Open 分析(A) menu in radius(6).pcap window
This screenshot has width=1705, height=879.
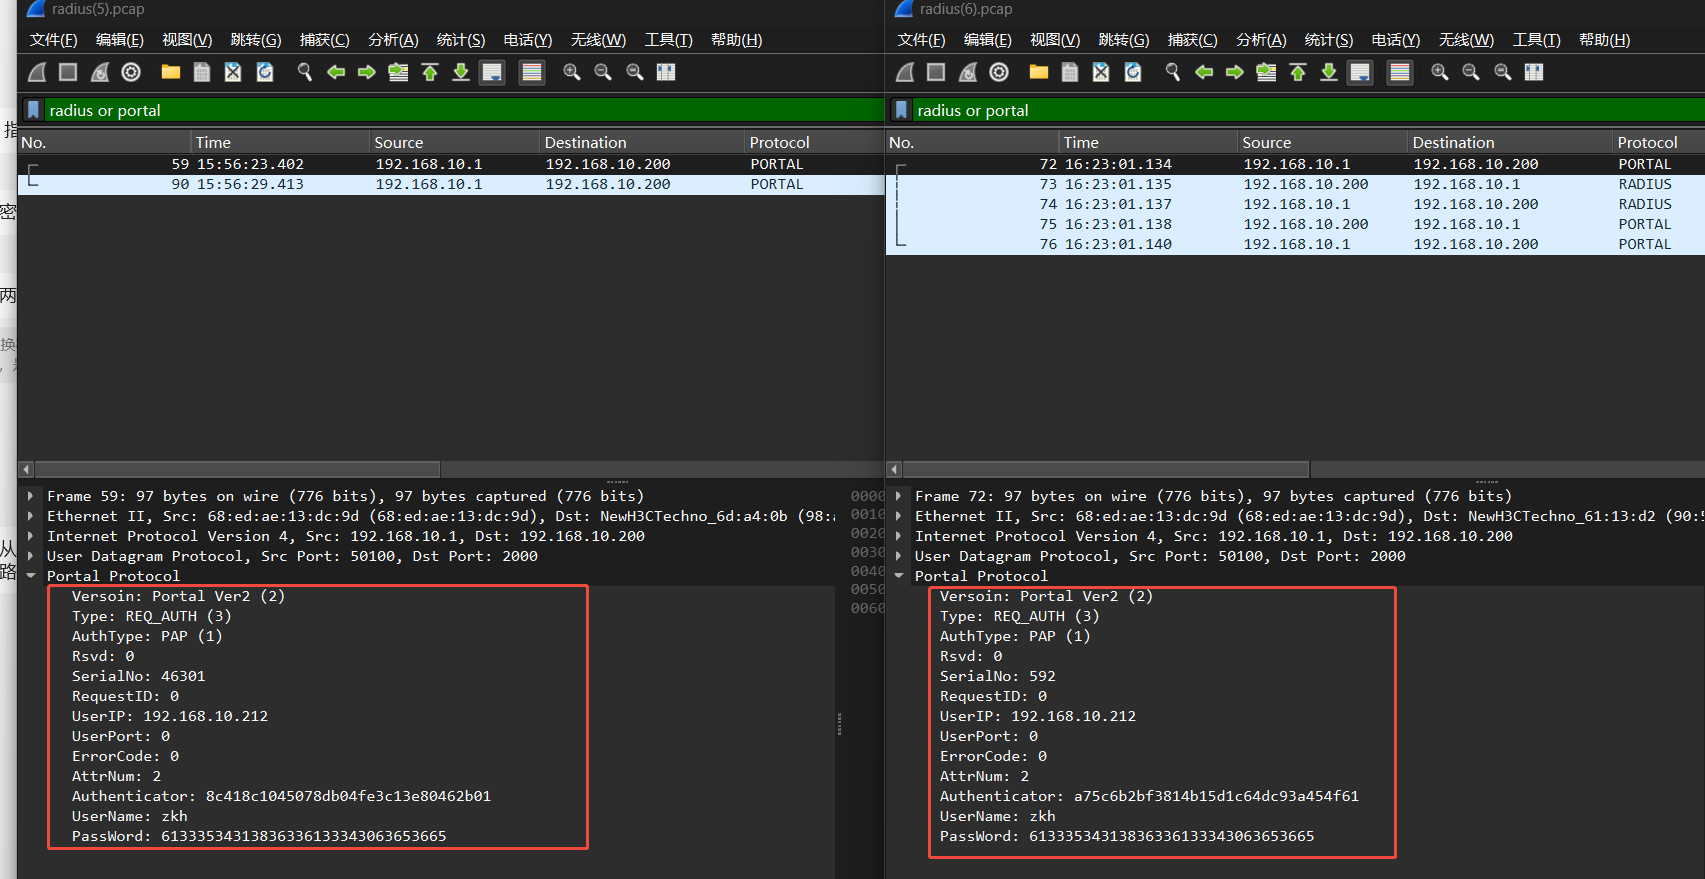pyautogui.click(x=1261, y=40)
